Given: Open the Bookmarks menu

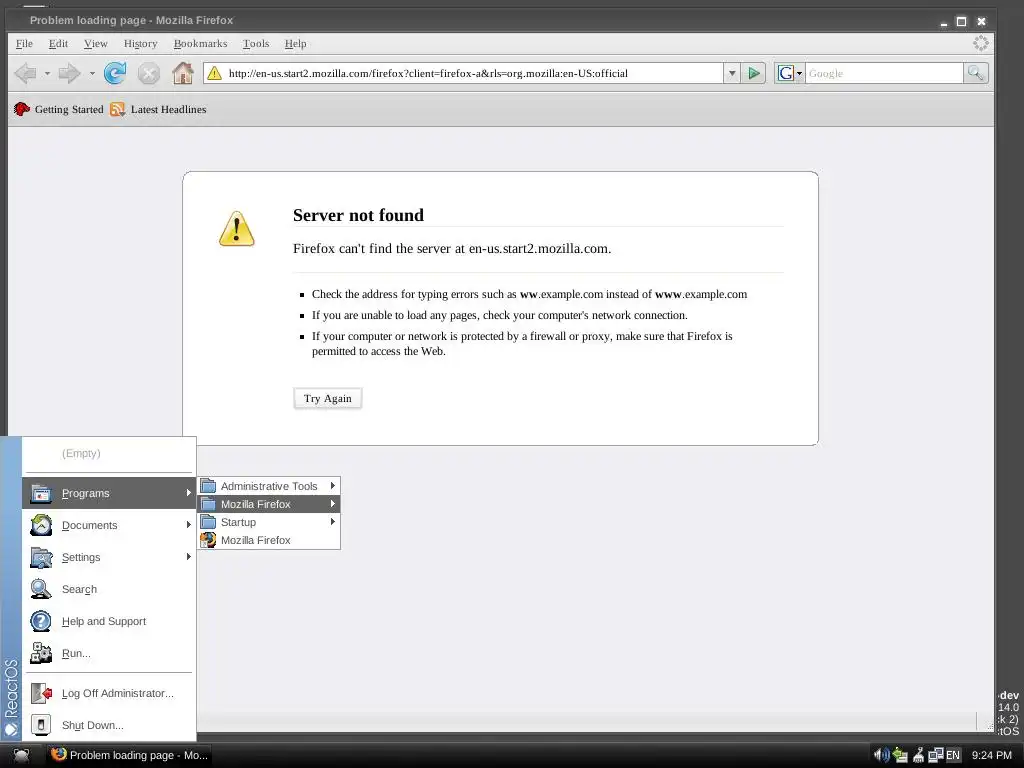Looking at the screenshot, I should click(x=200, y=43).
